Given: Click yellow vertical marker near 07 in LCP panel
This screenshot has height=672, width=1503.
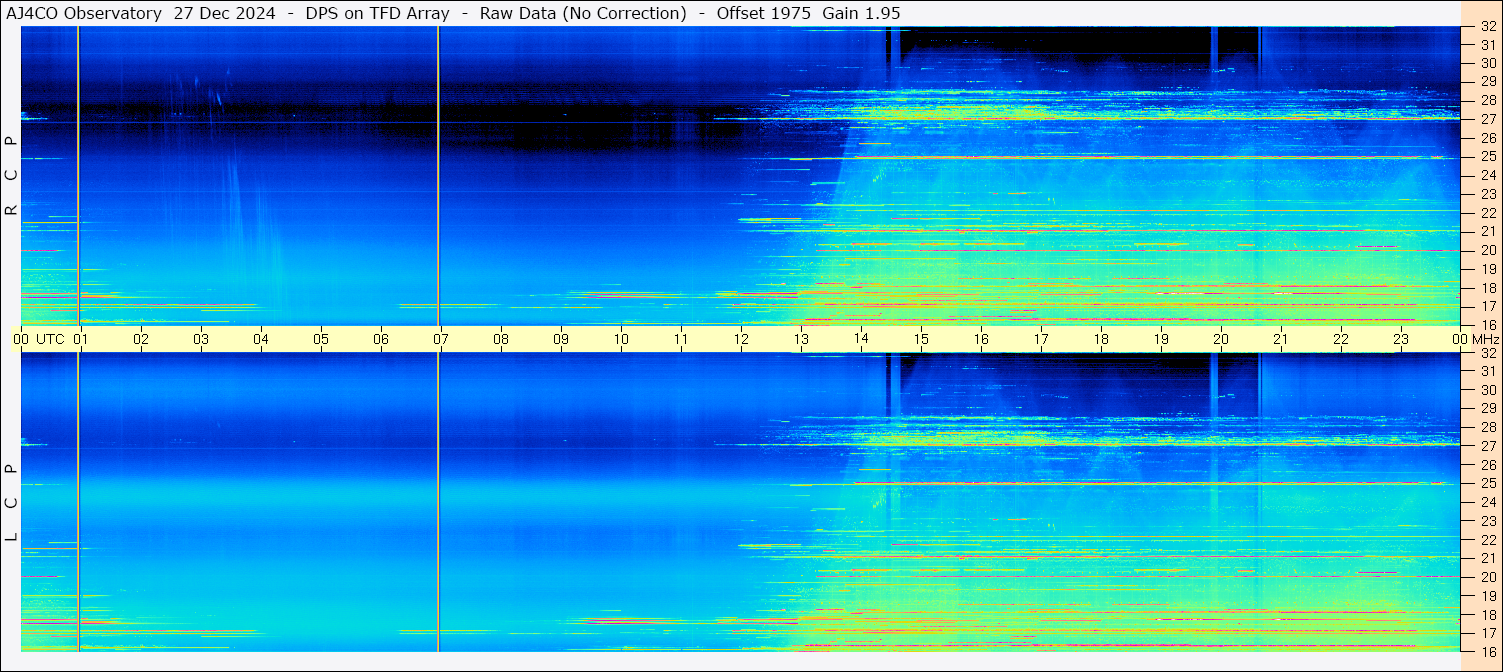Looking at the screenshot, I should (x=438, y=502).
